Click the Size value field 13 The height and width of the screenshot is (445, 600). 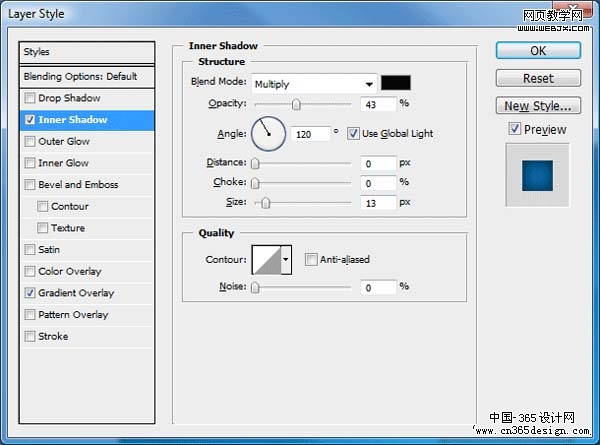[378, 203]
